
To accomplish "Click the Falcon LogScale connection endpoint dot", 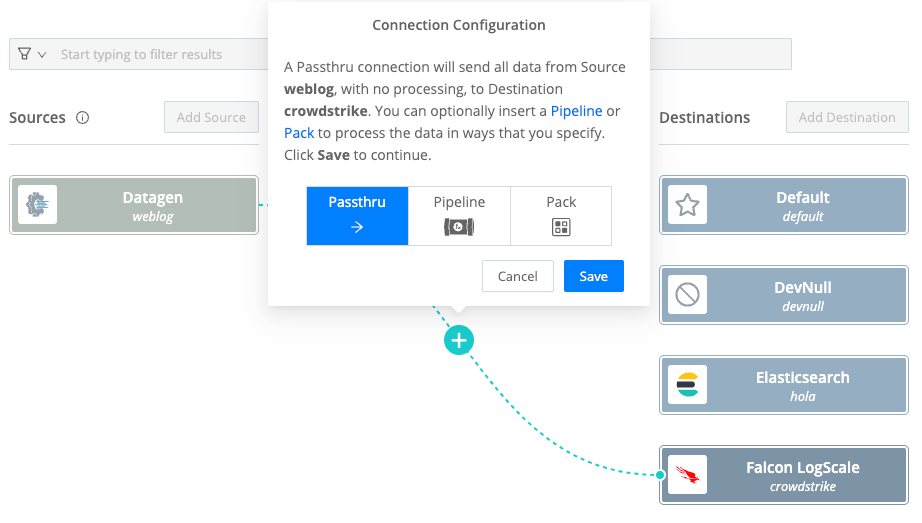I will pyautogui.click(x=660, y=475).
